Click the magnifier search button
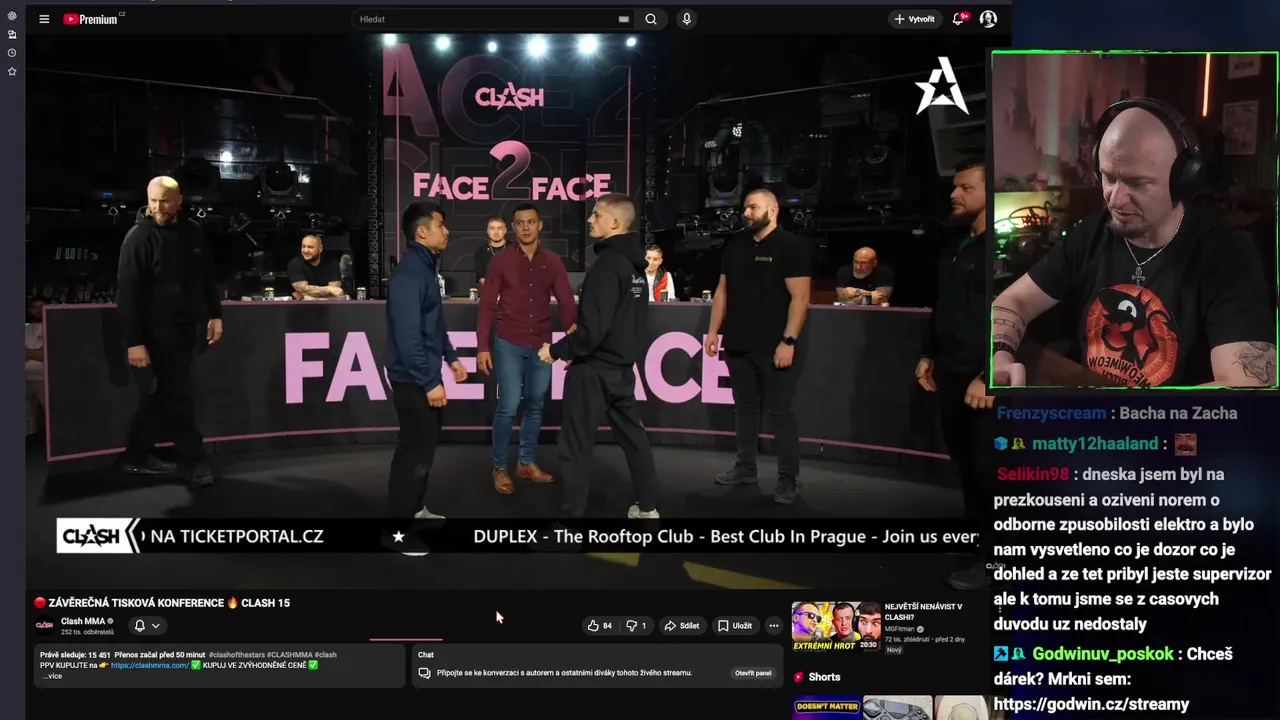The height and width of the screenshot is (720, 1280). 651,19
